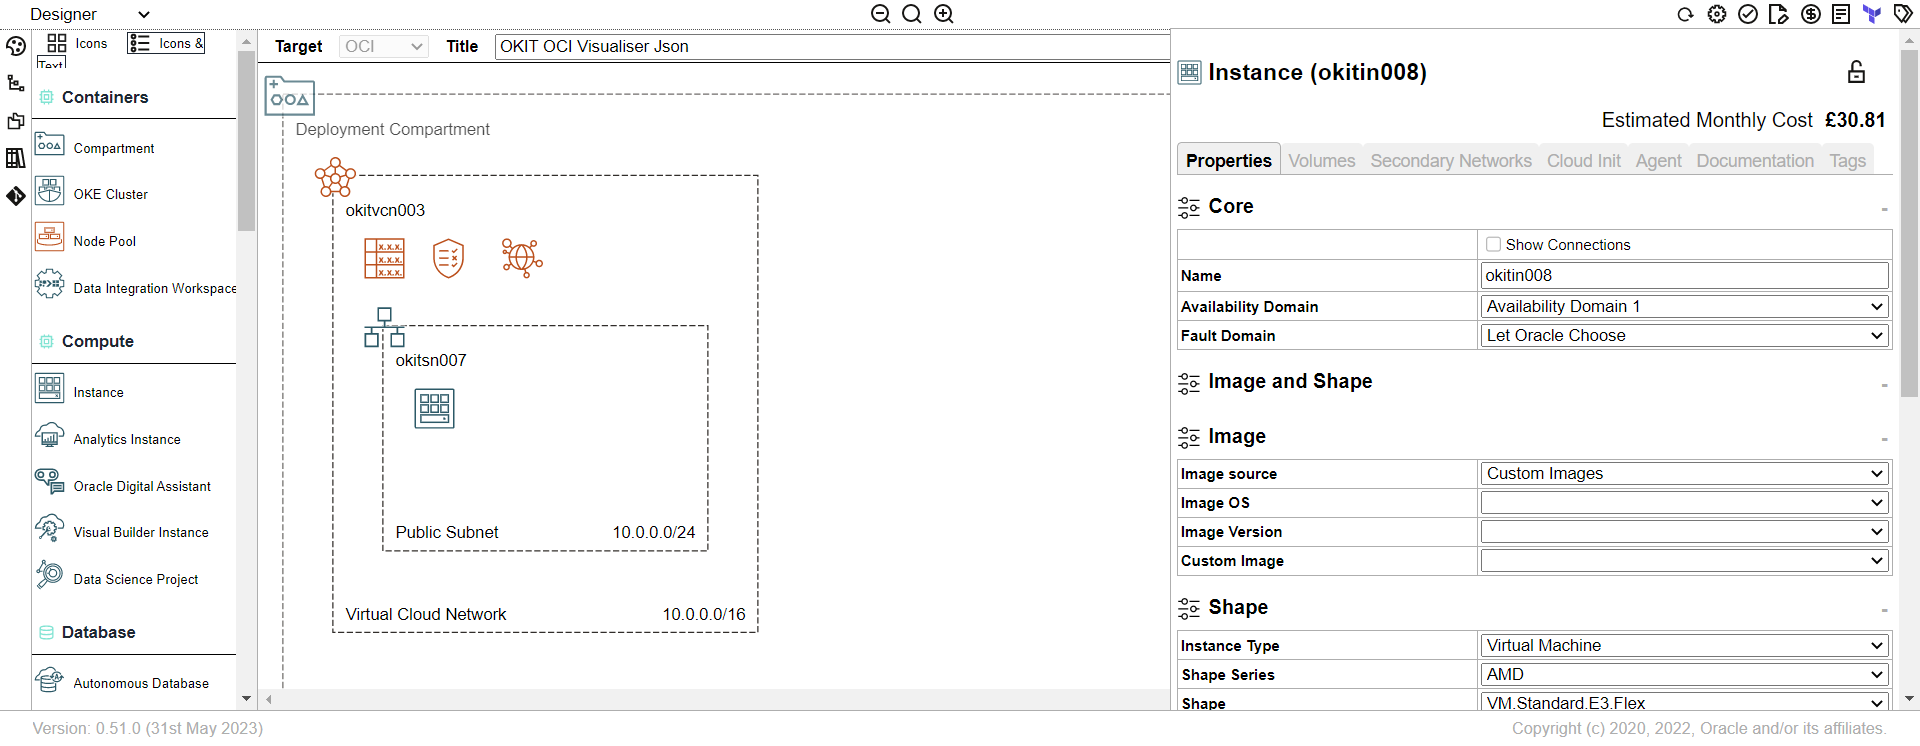Collapse the Containers palette group
The width and height of the screenshot is (1920, 746).
click(136, 97)
